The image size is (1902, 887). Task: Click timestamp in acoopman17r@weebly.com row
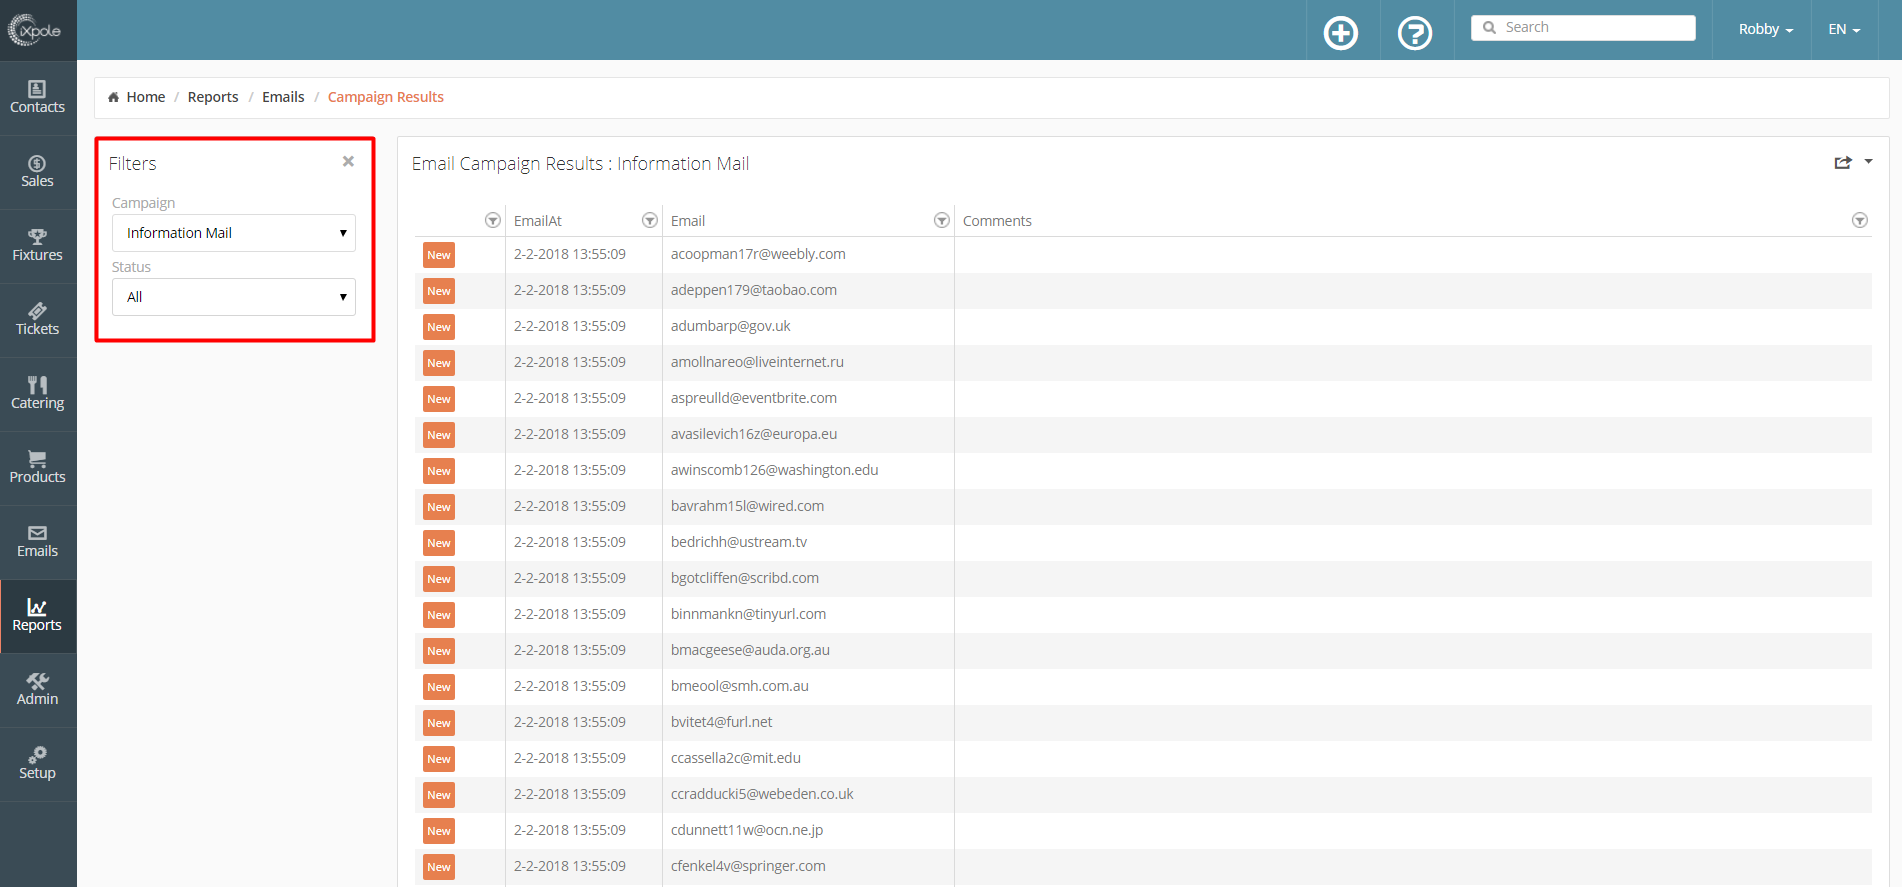pyautogui.click(x=570, y=254)
